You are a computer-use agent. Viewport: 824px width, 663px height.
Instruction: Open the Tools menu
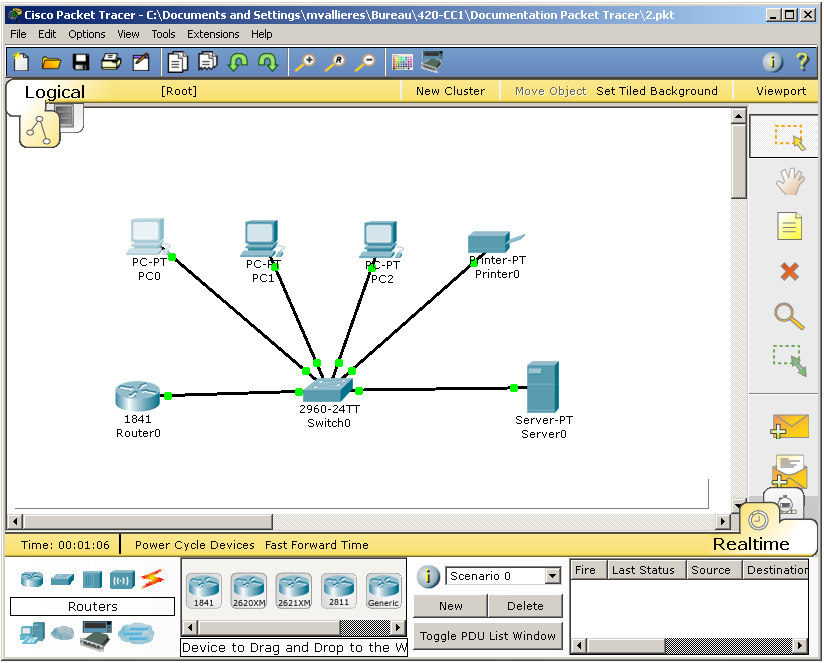(x=163, y=34)
